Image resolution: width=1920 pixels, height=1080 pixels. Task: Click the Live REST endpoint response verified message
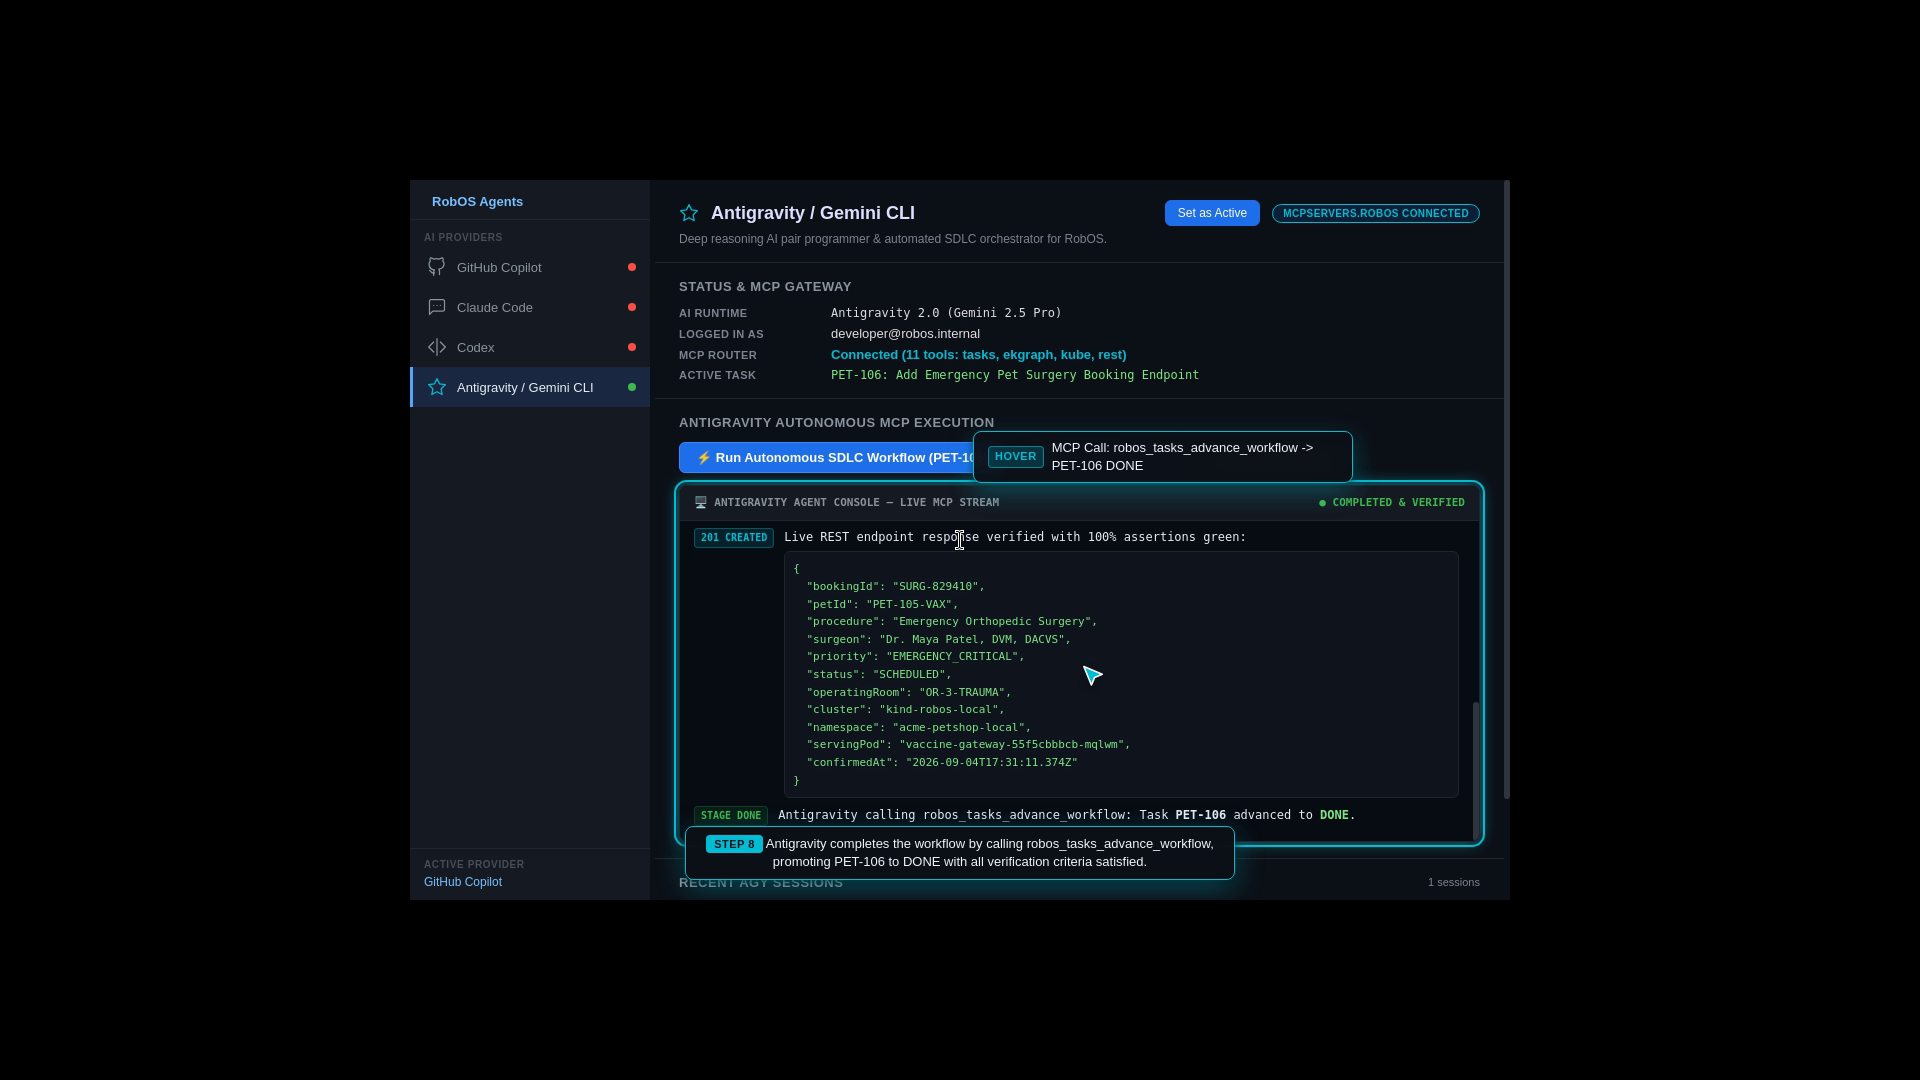[1015, 537]
